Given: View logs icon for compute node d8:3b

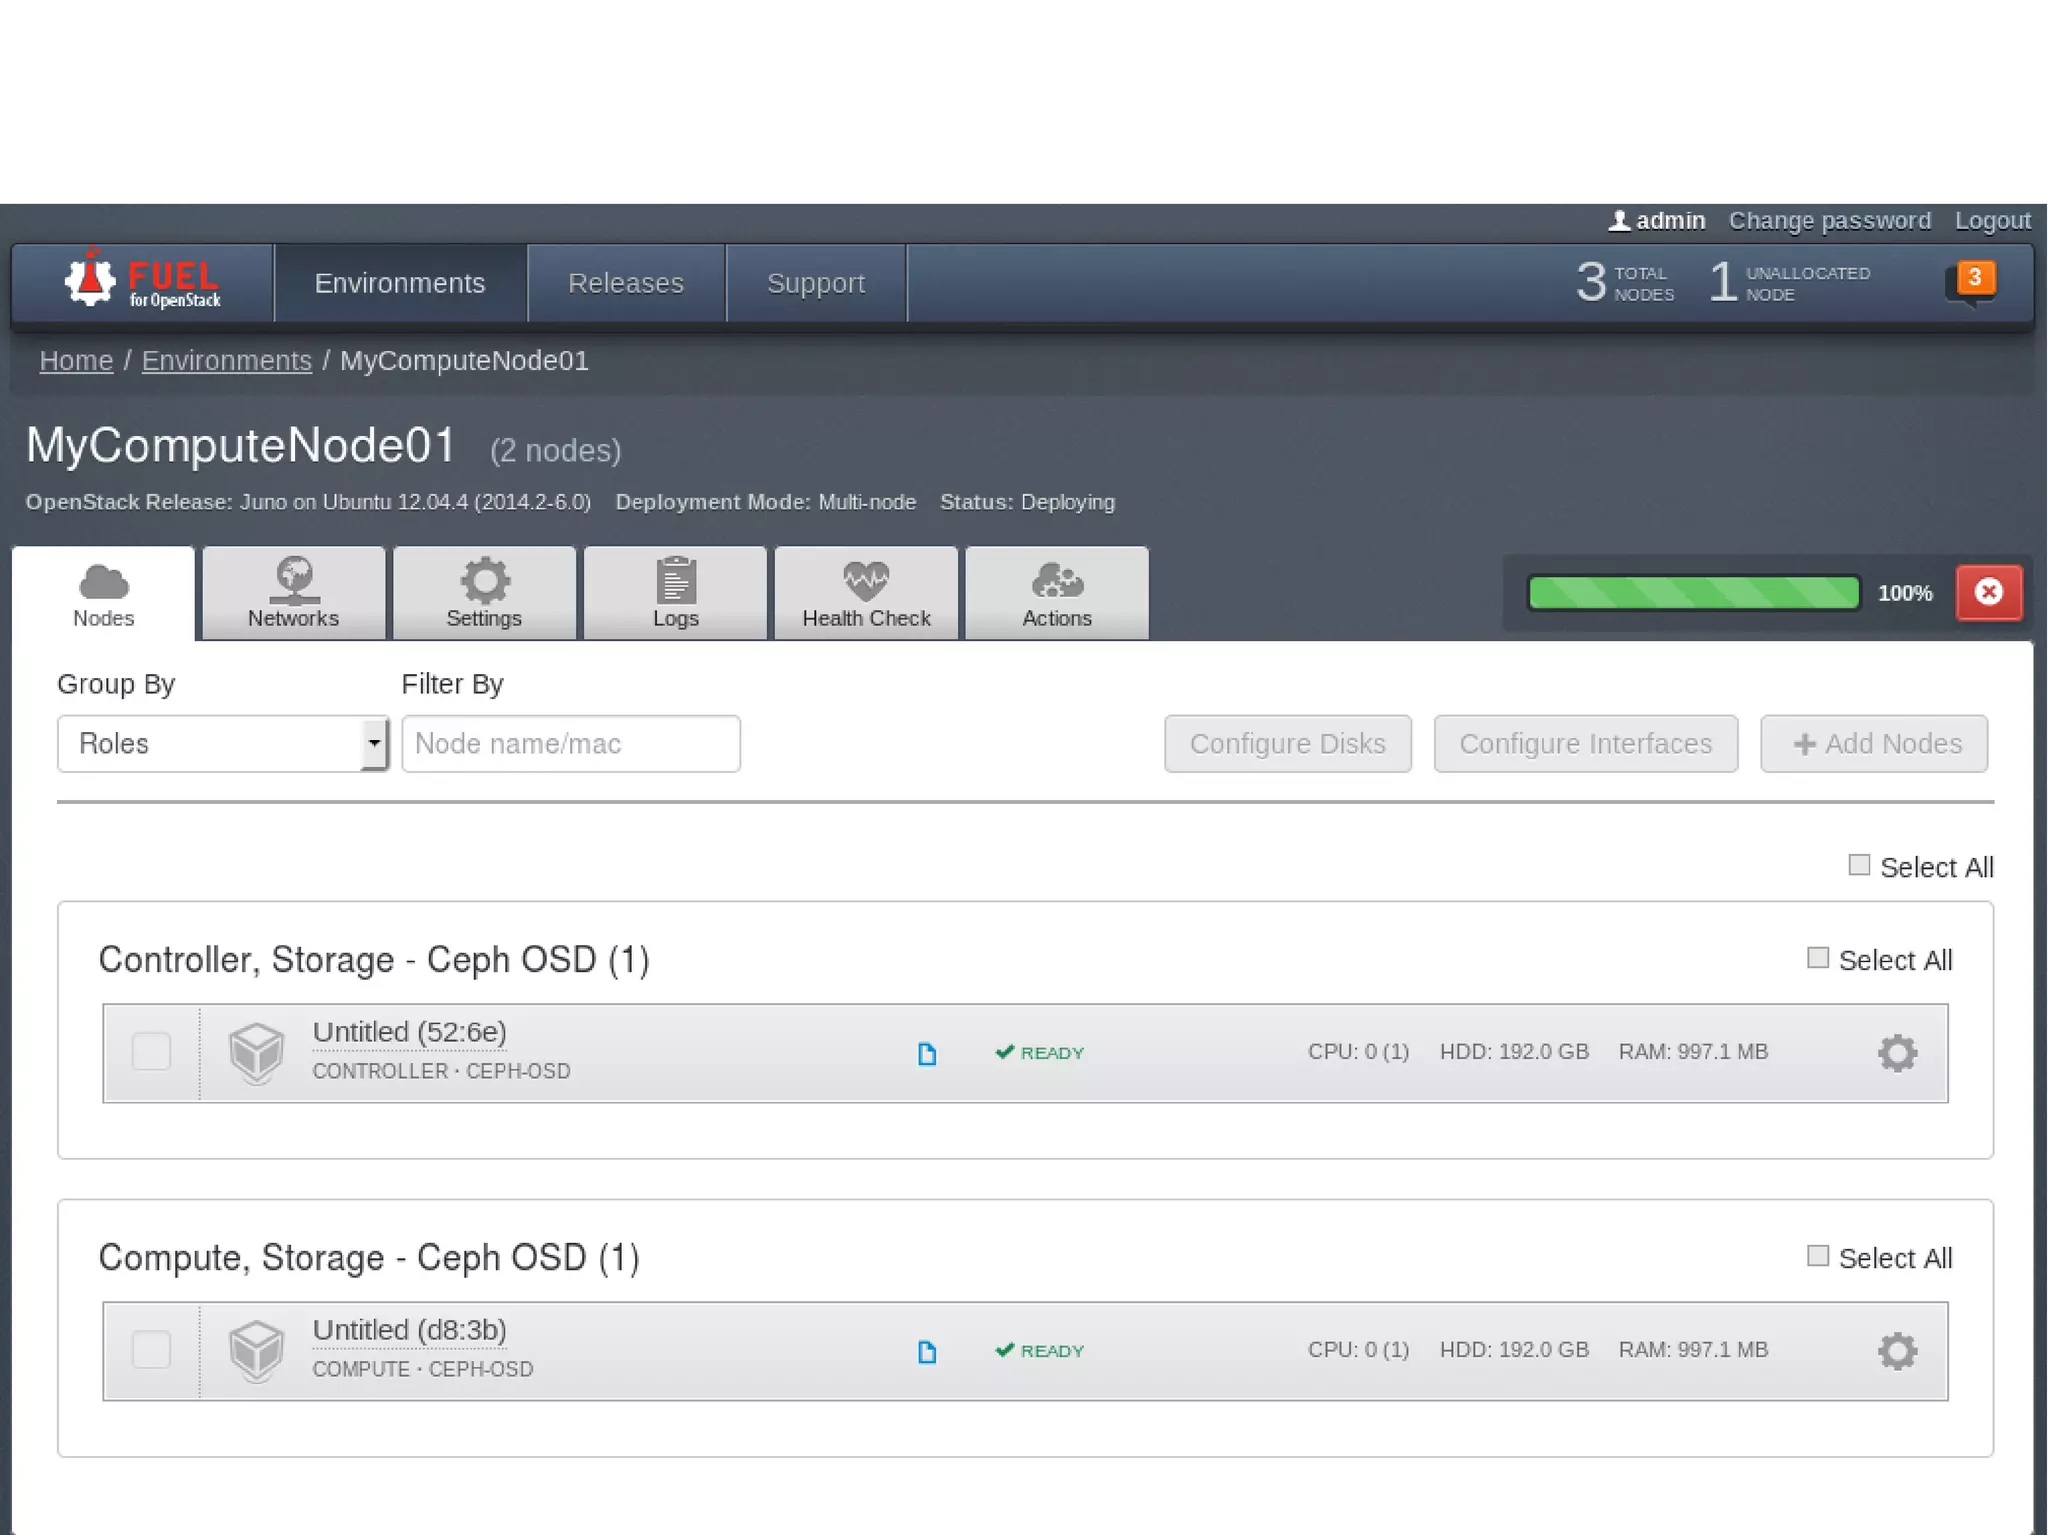Looking at the screenshot, I should point(927,1352).
